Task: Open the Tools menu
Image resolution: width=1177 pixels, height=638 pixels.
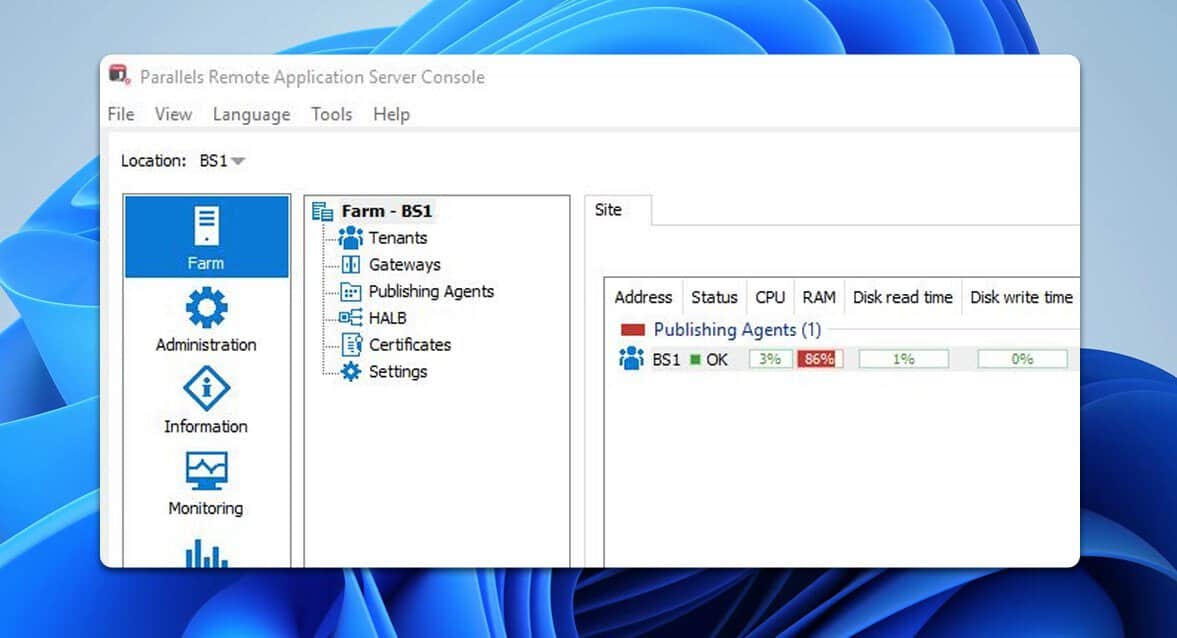Action: (332, 114)
